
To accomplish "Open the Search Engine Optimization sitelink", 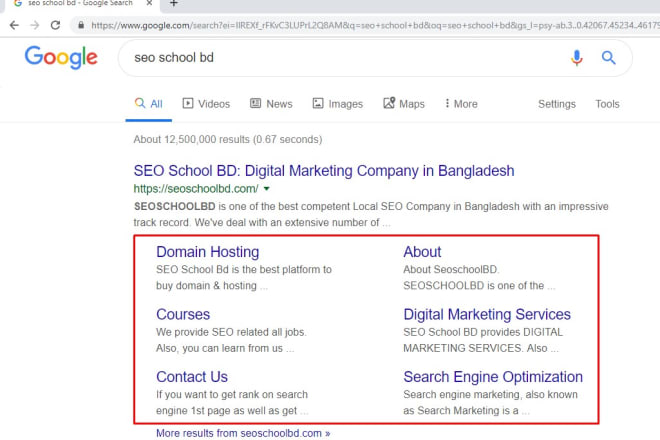I will pos(493,377).
